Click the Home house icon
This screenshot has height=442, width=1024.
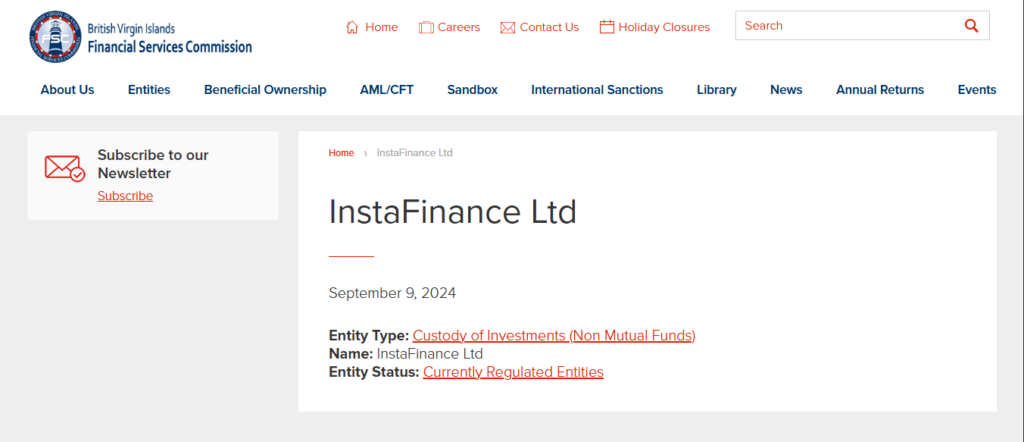tap(352, 27)
